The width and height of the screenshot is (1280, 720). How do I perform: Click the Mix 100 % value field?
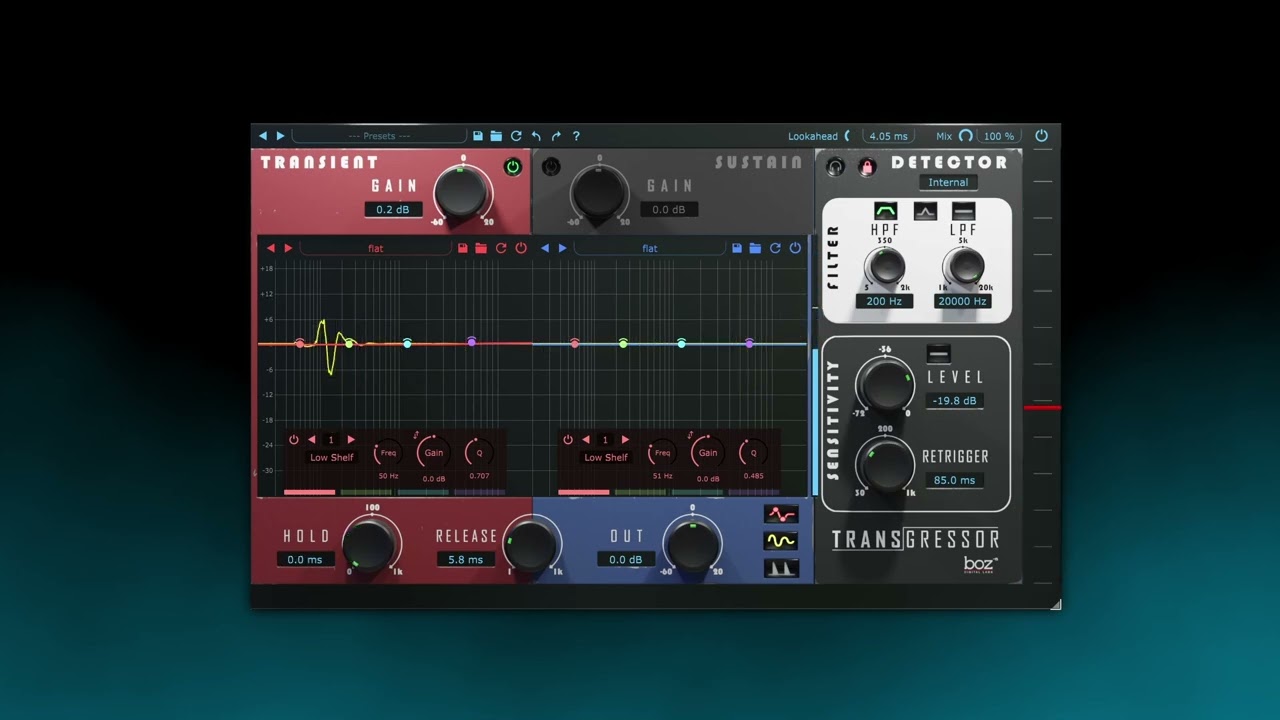click(x=998, y=136)
